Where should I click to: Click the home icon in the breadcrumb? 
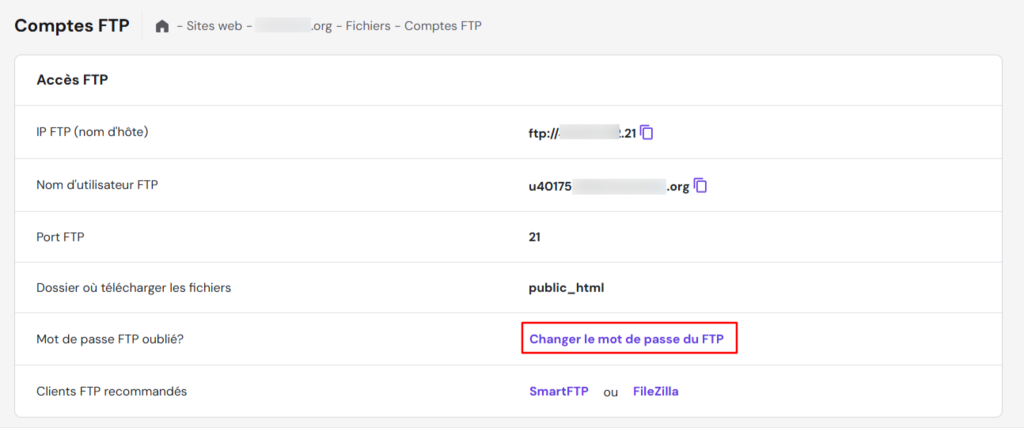coord(162,26)
